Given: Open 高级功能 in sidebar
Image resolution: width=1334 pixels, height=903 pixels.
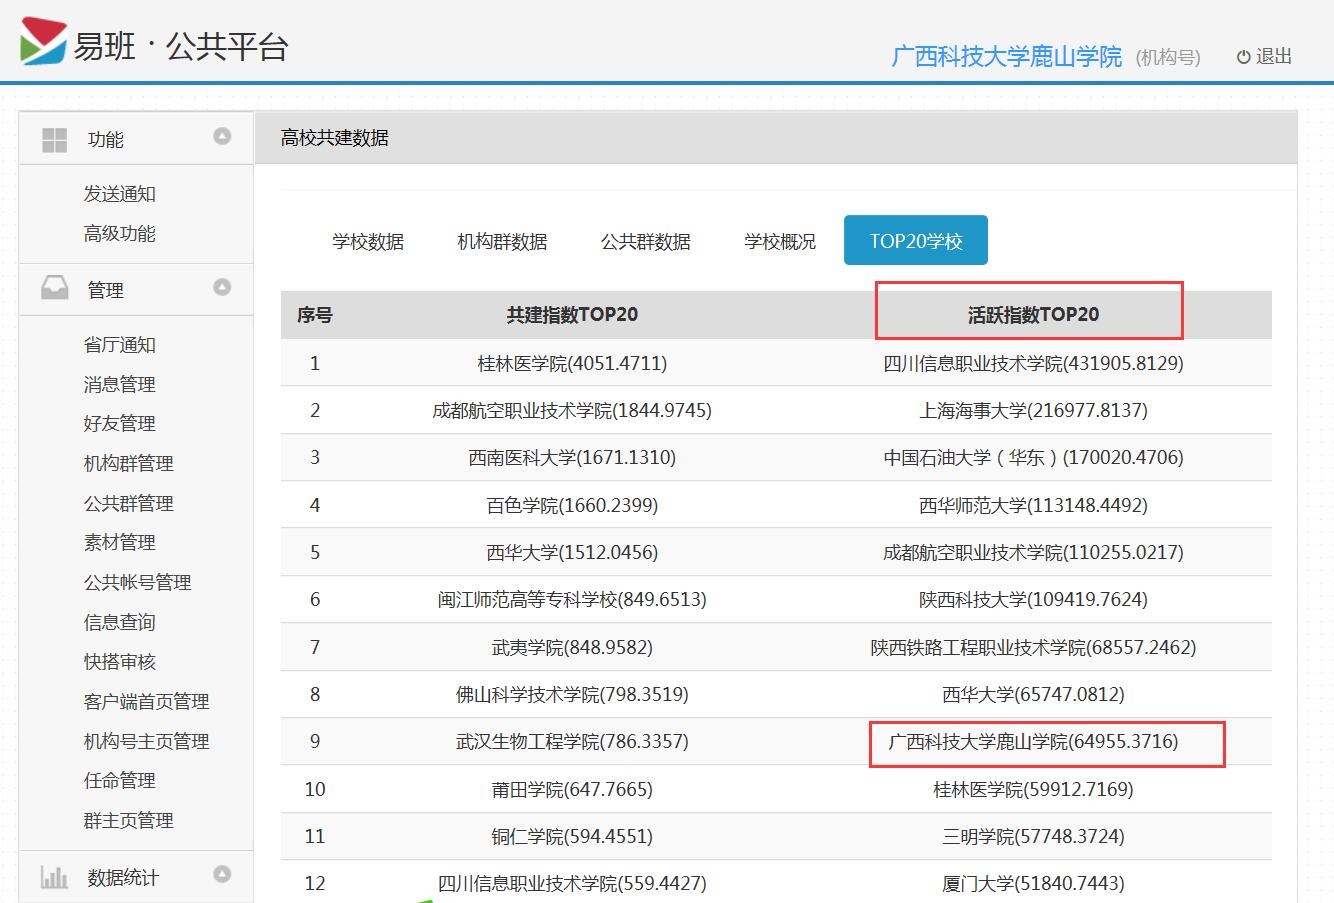Looking at the screenshot, I should (x=120, y=234).
